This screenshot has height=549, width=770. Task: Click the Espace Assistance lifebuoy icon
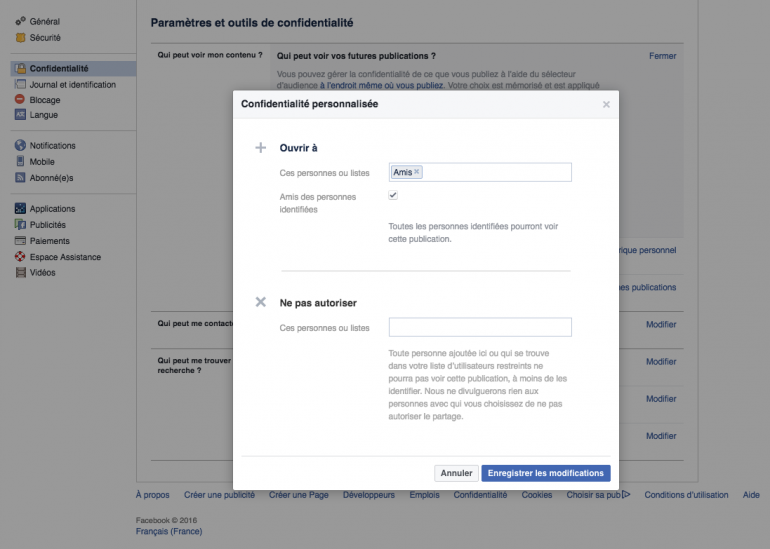click(20, 257)
